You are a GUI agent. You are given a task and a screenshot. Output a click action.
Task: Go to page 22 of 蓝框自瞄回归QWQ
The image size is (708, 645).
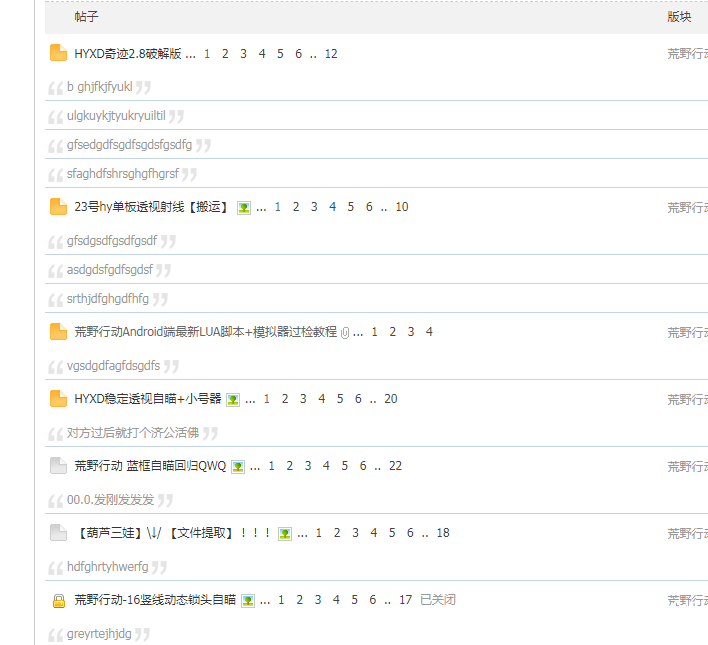pos(395,466)
